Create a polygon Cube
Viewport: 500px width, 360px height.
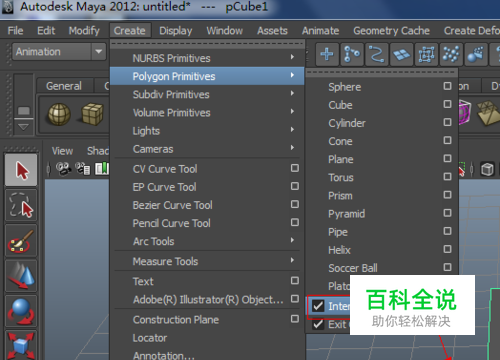click(x=340, y=105)
